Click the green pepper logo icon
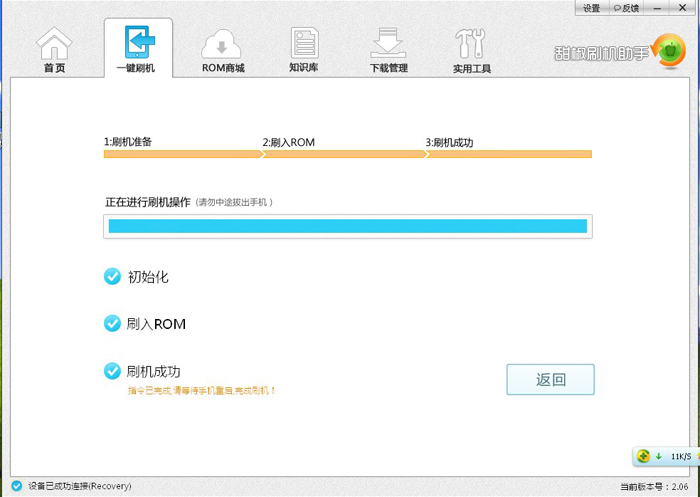 (668, 51)
